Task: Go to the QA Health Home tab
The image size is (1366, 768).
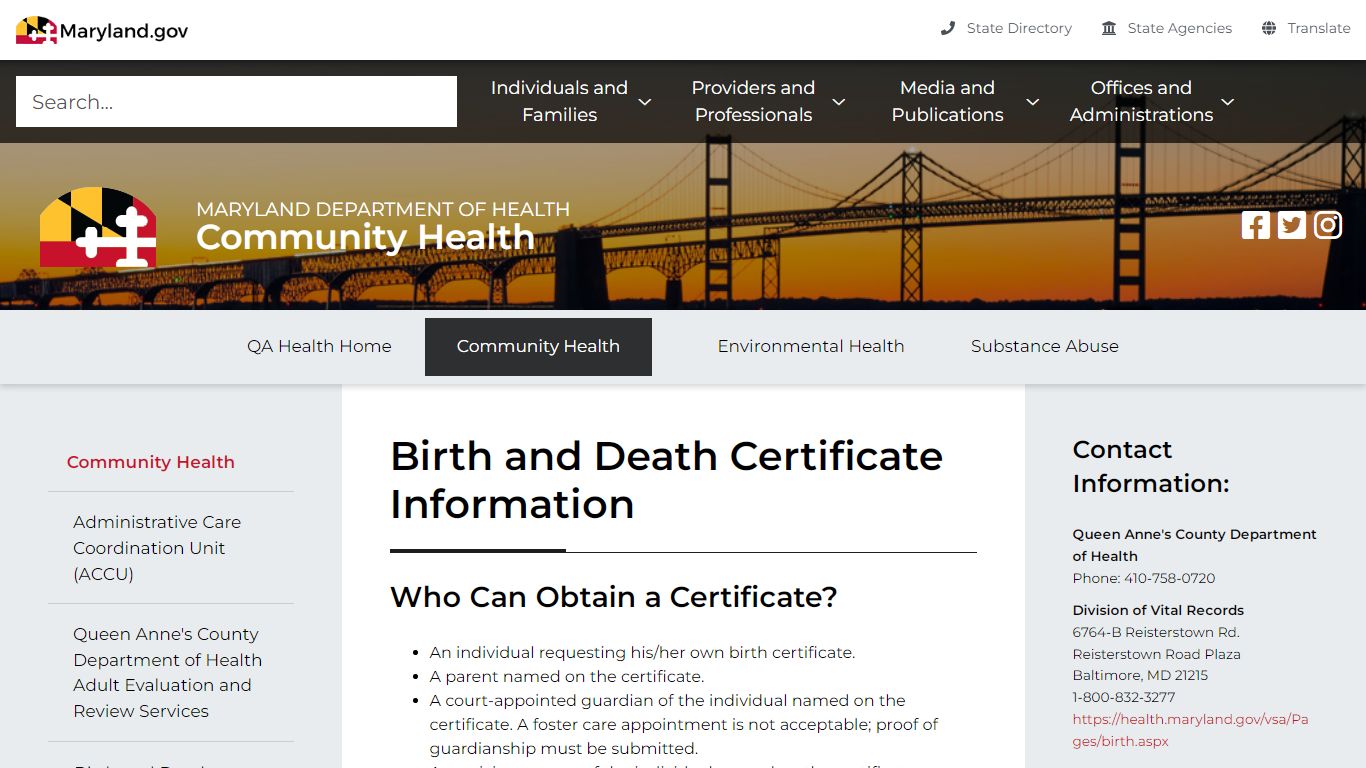Action: 319,346
